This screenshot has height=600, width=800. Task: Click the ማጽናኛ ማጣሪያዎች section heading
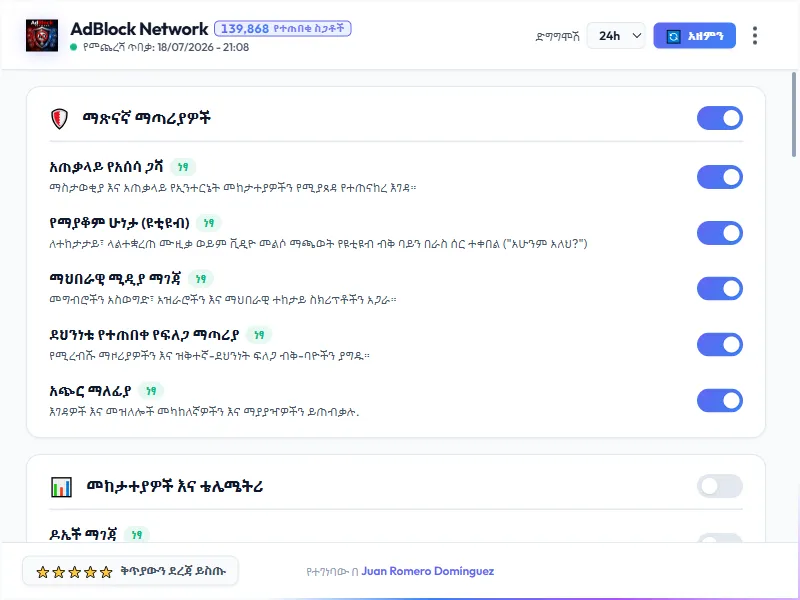(x=146, y=118)
